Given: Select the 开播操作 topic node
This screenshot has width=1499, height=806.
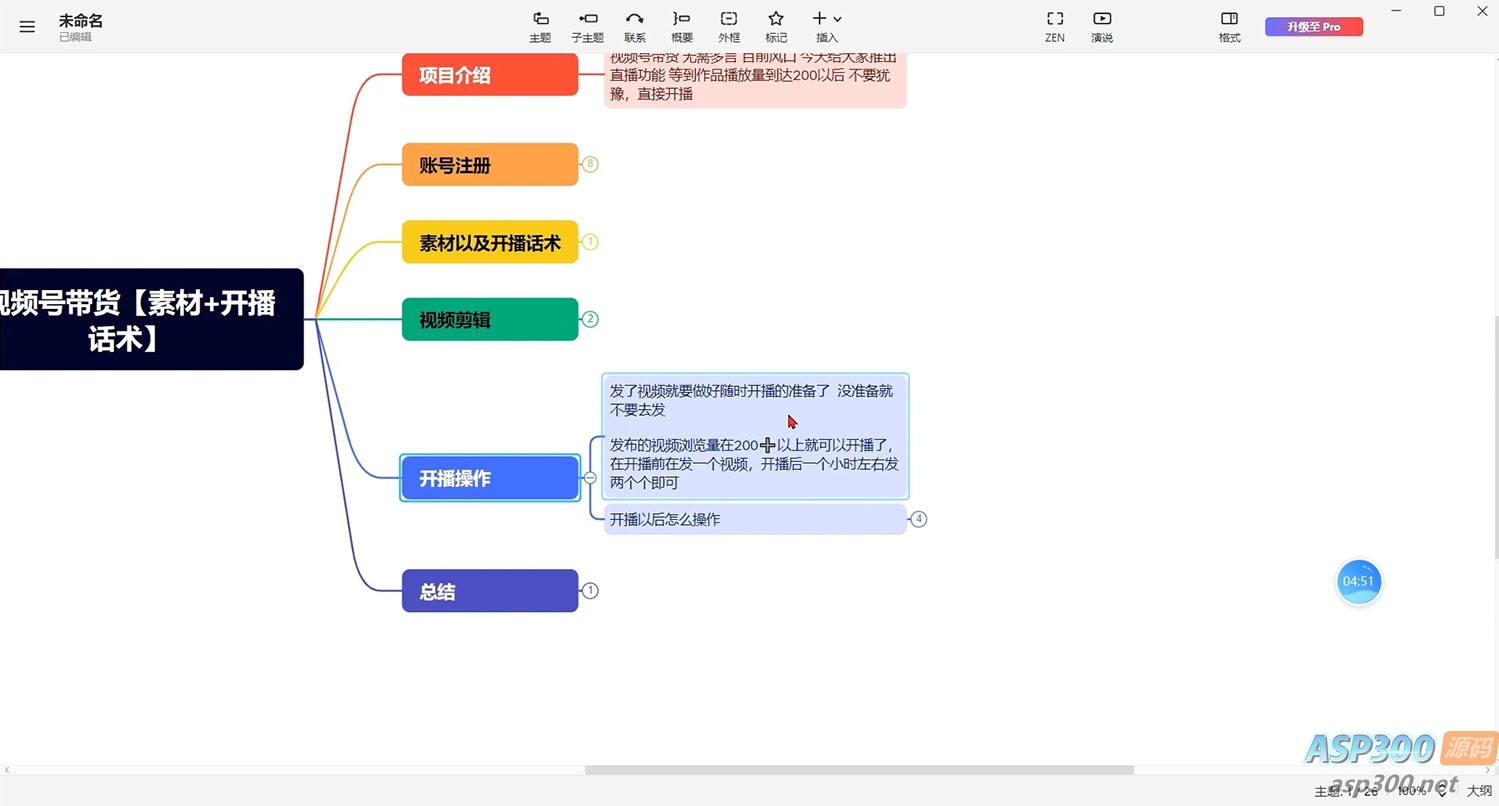Looking at the screenshot, I should (490, 478).
